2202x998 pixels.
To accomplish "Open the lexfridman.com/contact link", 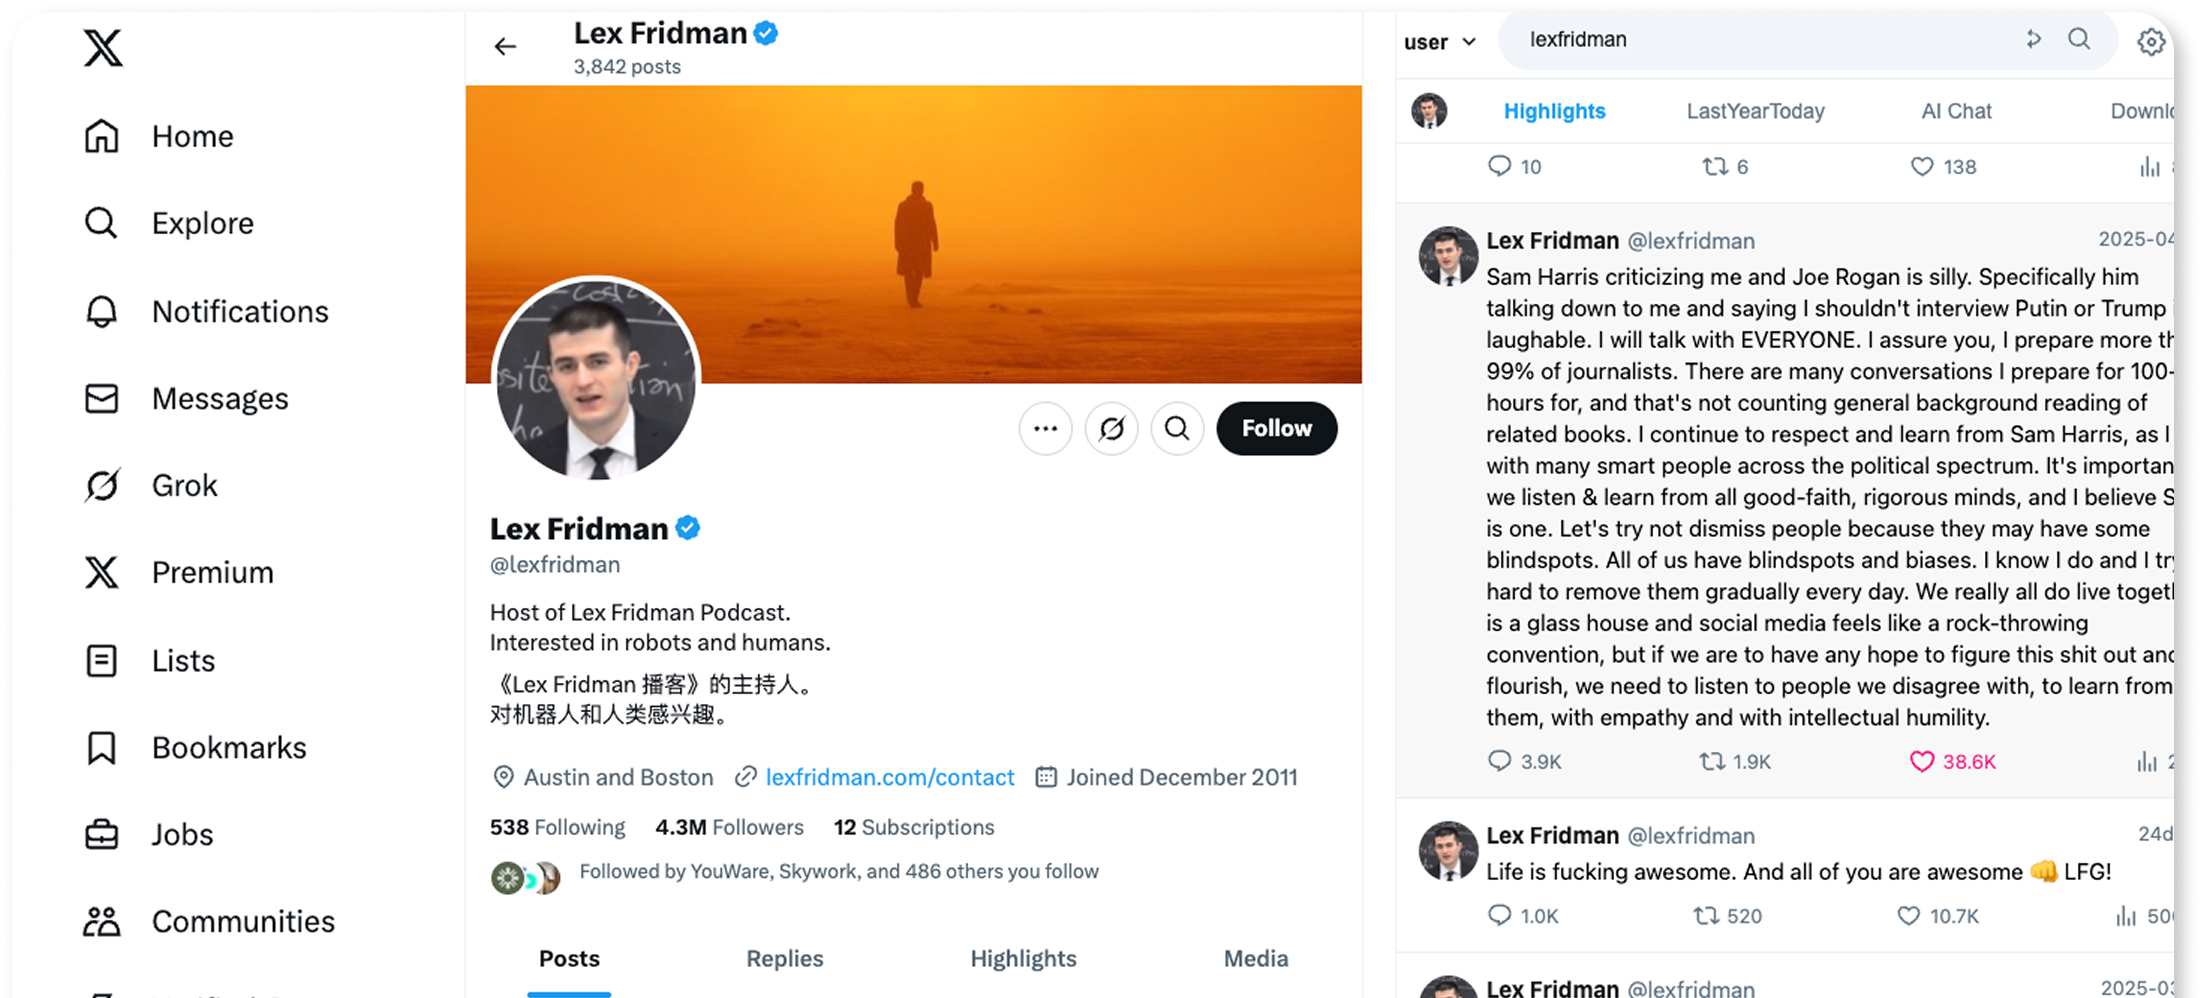I will (889, 778).
